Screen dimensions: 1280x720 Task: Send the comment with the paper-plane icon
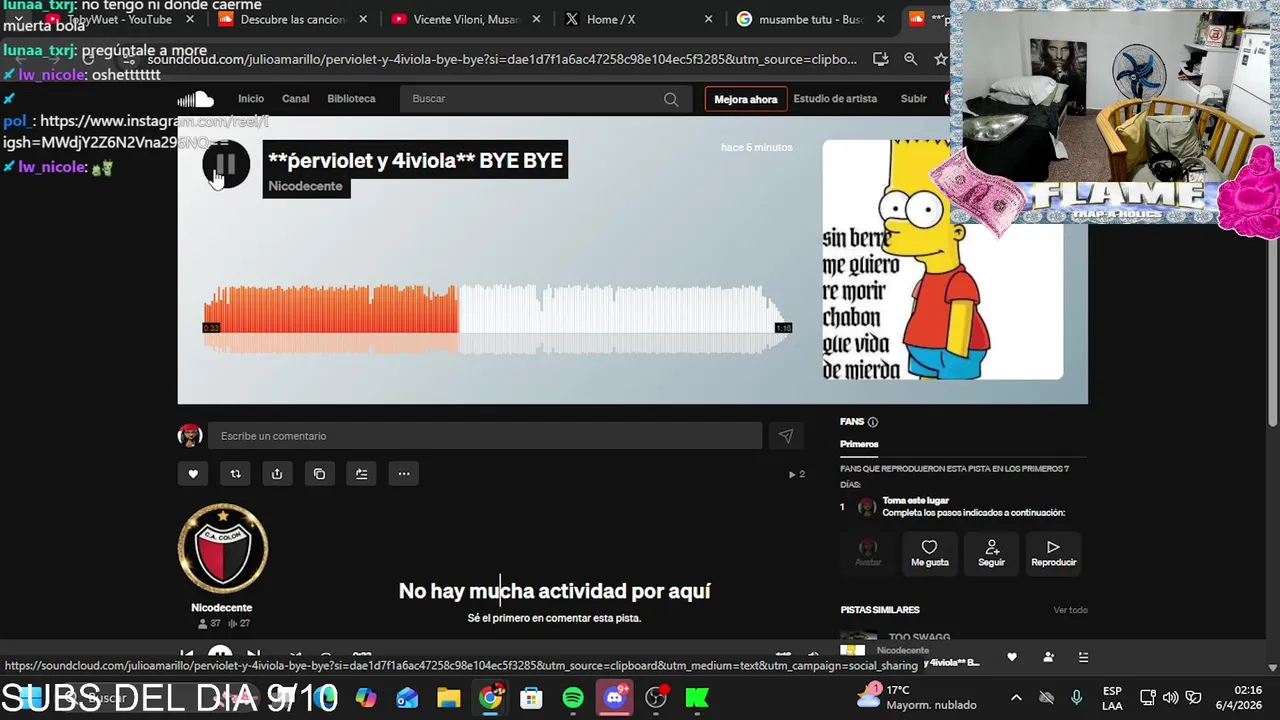coord(786,436)
